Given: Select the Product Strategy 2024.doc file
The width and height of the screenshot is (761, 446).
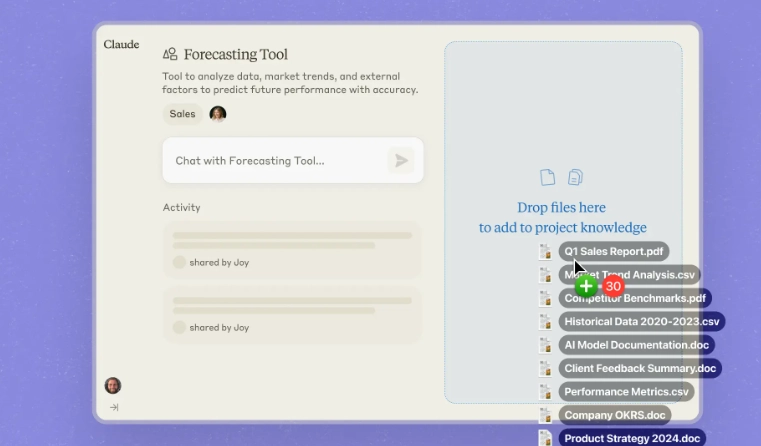Looking at the screenshot, I should click(x=632, y=438).
